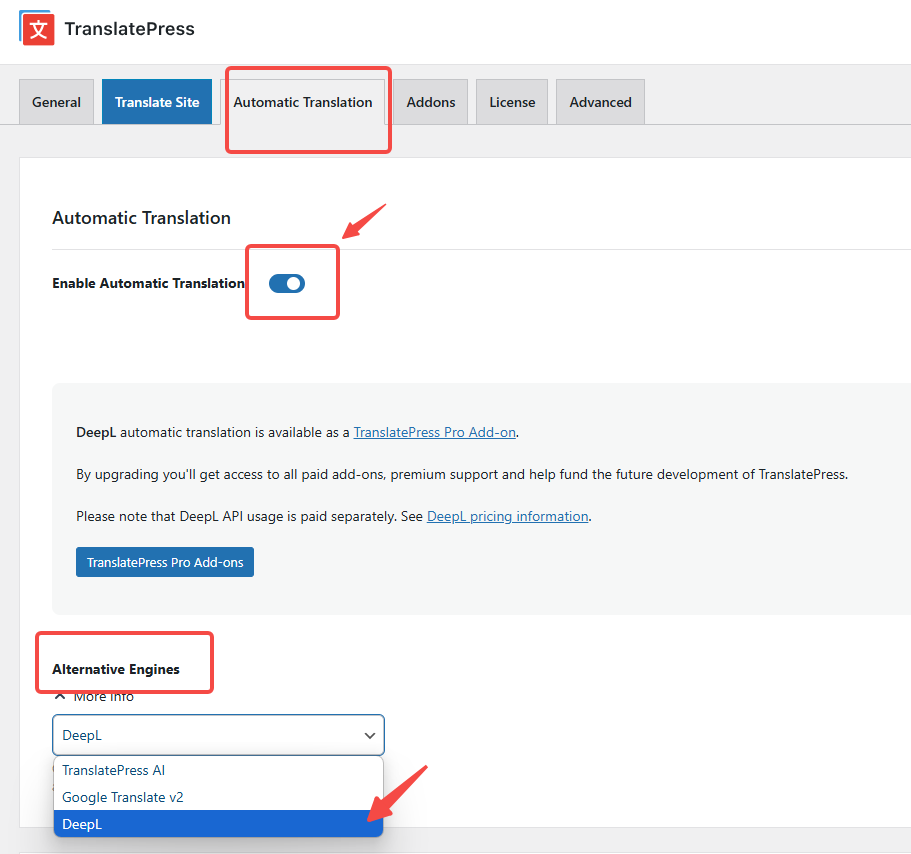Toggle the Enable Automatic Translation switch

(287, 284)
